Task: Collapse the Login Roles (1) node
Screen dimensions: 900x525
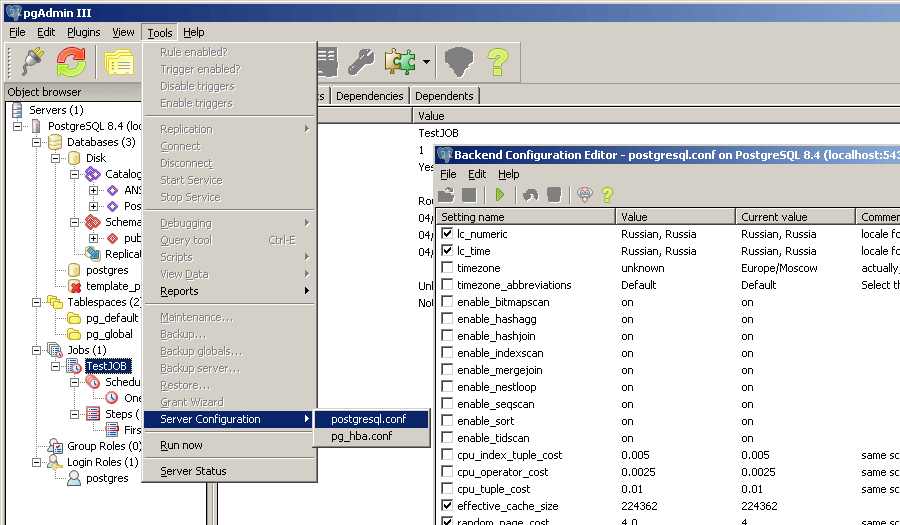Action: pos(36,462)
